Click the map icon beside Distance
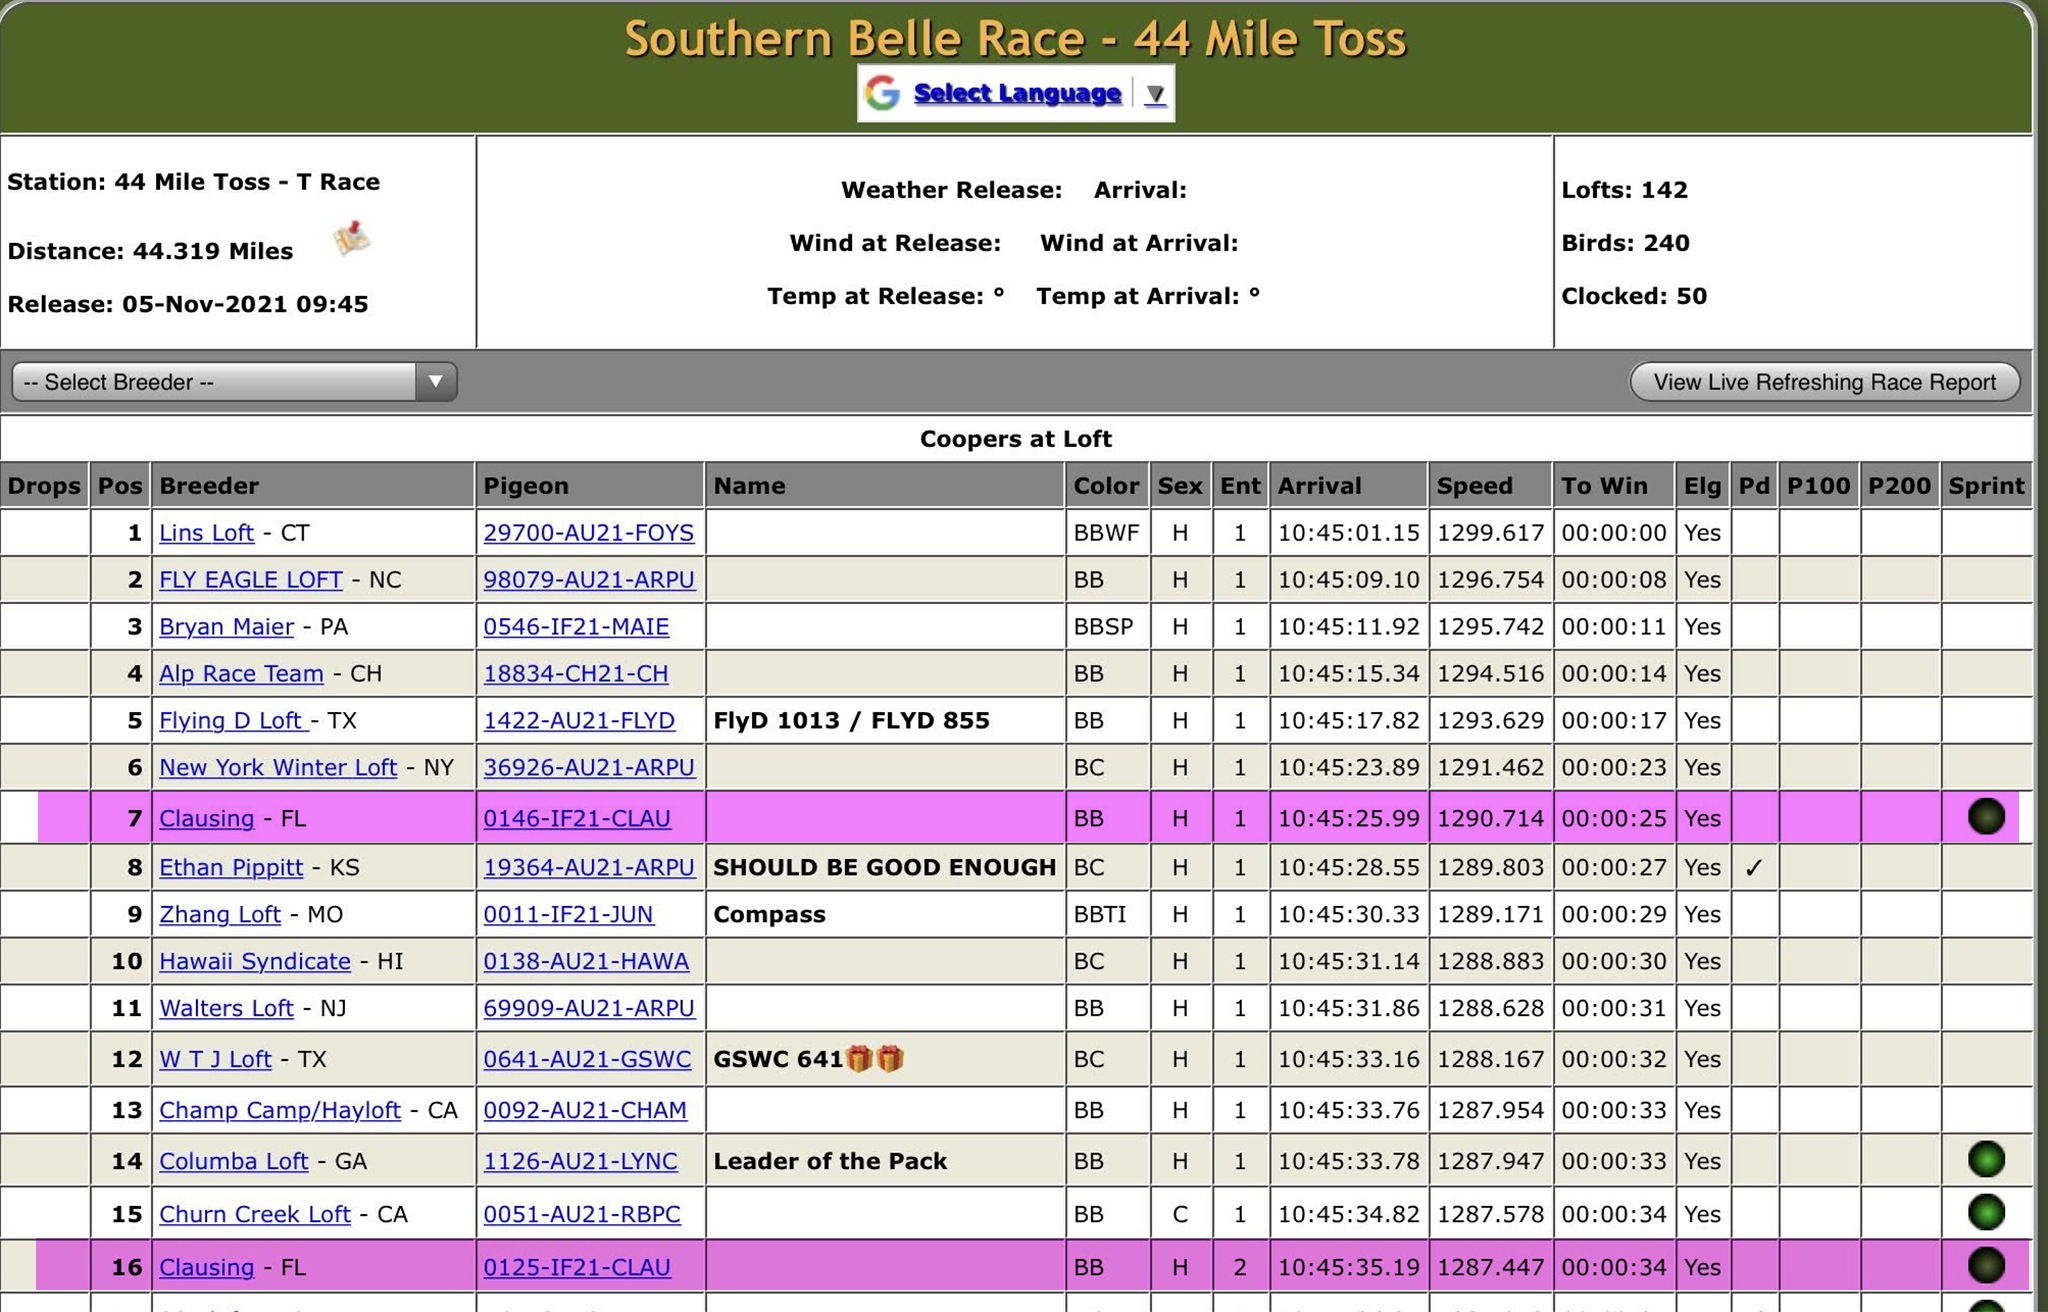2048x1312 pixels. pos(351,238)
